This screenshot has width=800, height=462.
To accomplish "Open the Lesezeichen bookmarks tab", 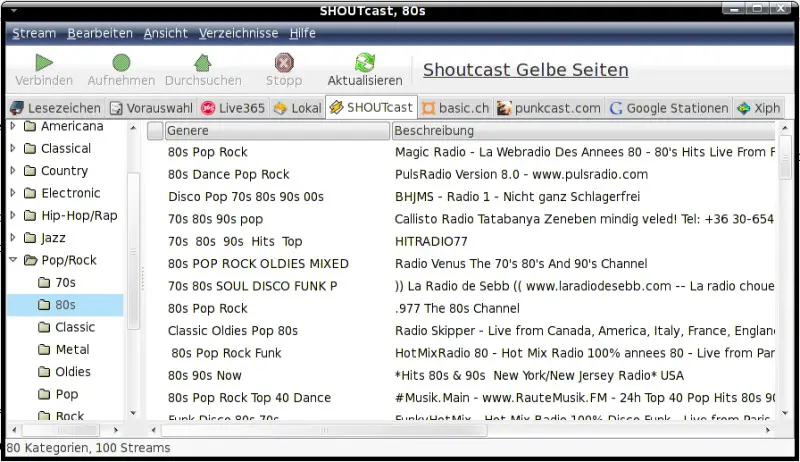I will click(x=56, y=108).
